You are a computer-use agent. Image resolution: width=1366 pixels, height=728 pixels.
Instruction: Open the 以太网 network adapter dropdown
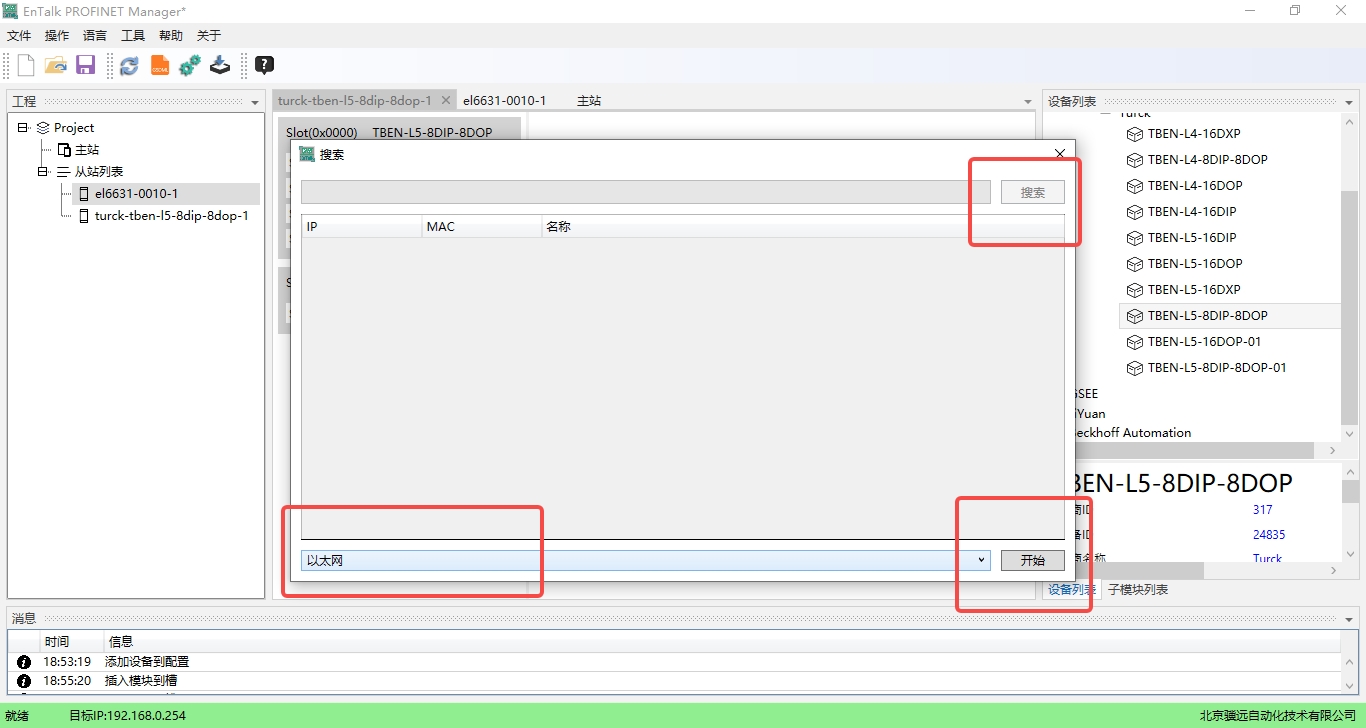pos(981,561)
